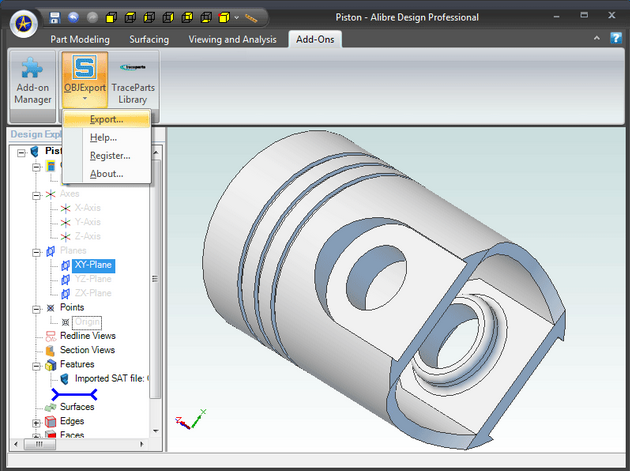Switch to the Viewing and Analysis tab
This screenshot has height=471, width=630.
point(233,39)
